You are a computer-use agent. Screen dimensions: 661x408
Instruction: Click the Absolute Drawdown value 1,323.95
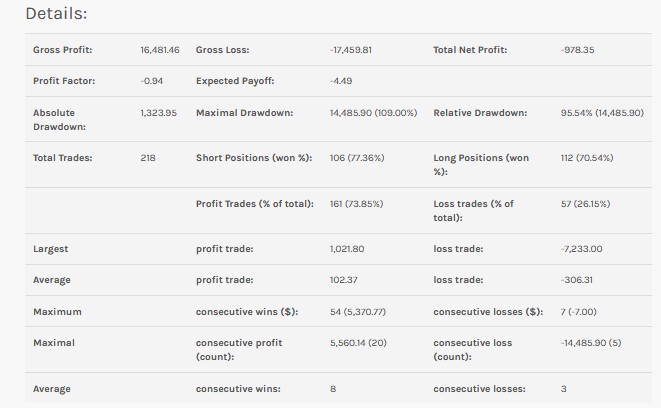[x=158, y=112]
